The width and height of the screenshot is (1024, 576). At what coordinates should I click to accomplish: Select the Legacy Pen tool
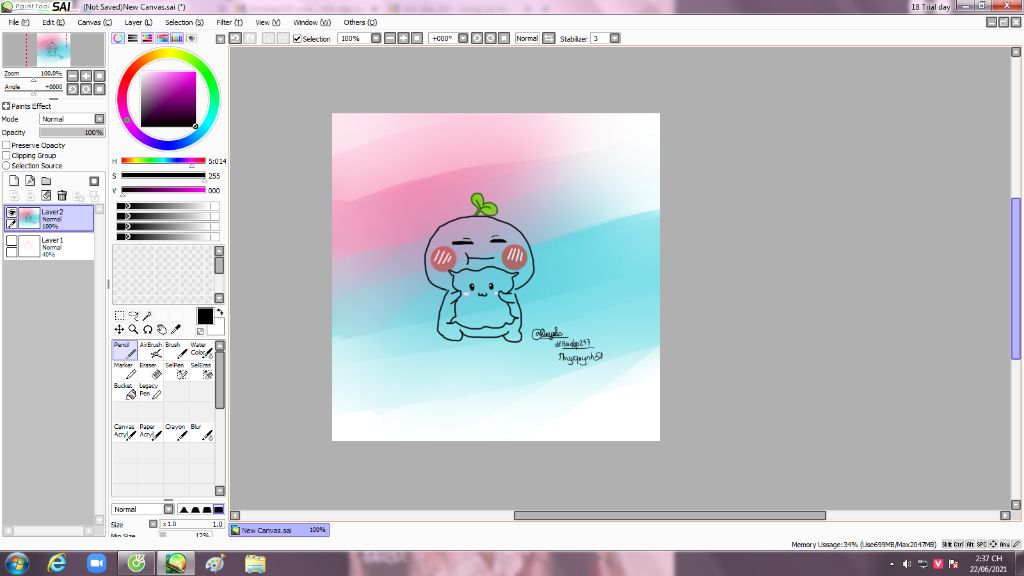click(150, 391)
